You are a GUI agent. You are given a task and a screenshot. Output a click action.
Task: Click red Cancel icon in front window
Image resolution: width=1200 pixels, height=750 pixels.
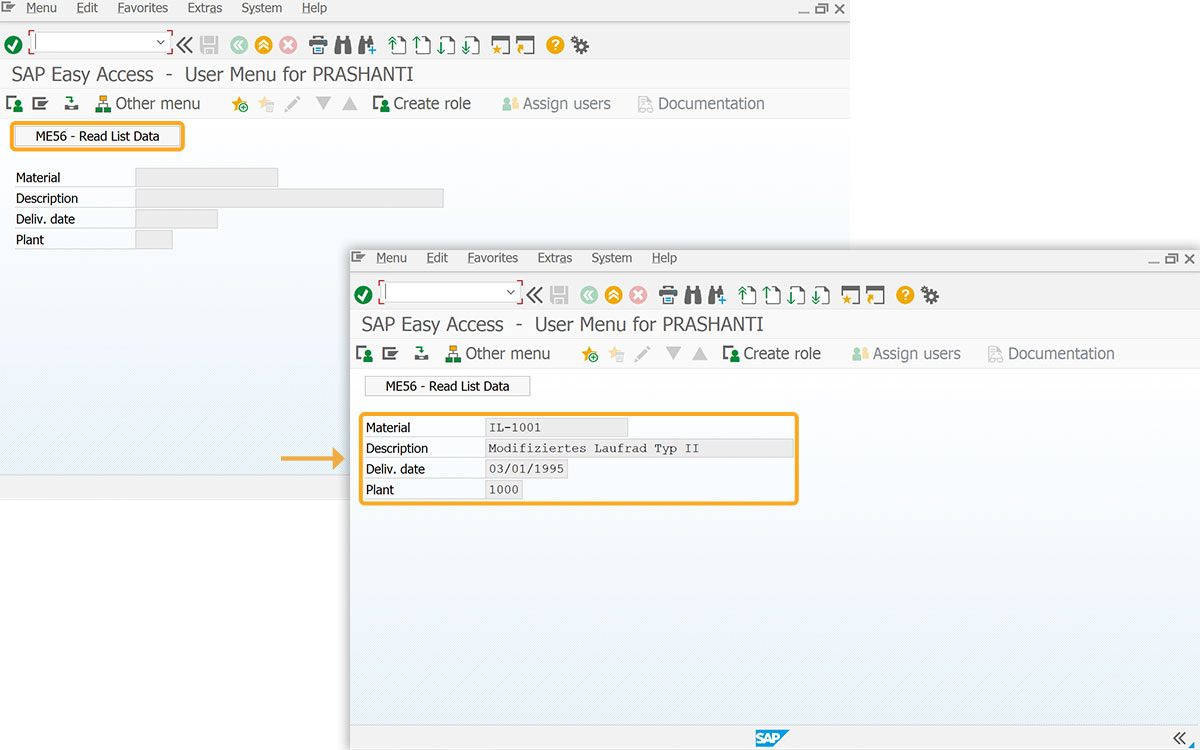coord(638,295)
